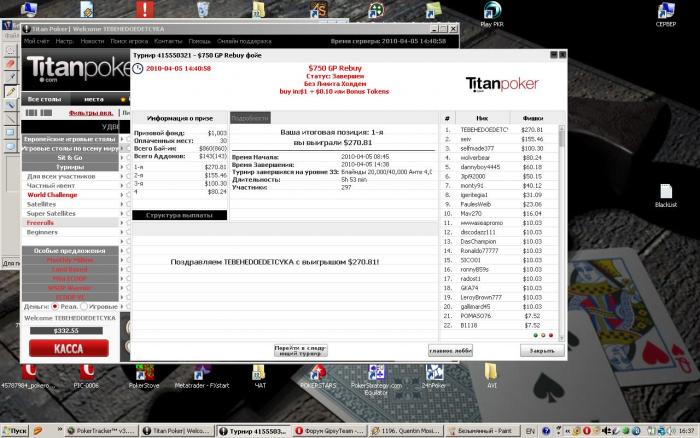700x438 pixels.
Task: Click the Фильтры вкл. link
Action: pos(91,113)
